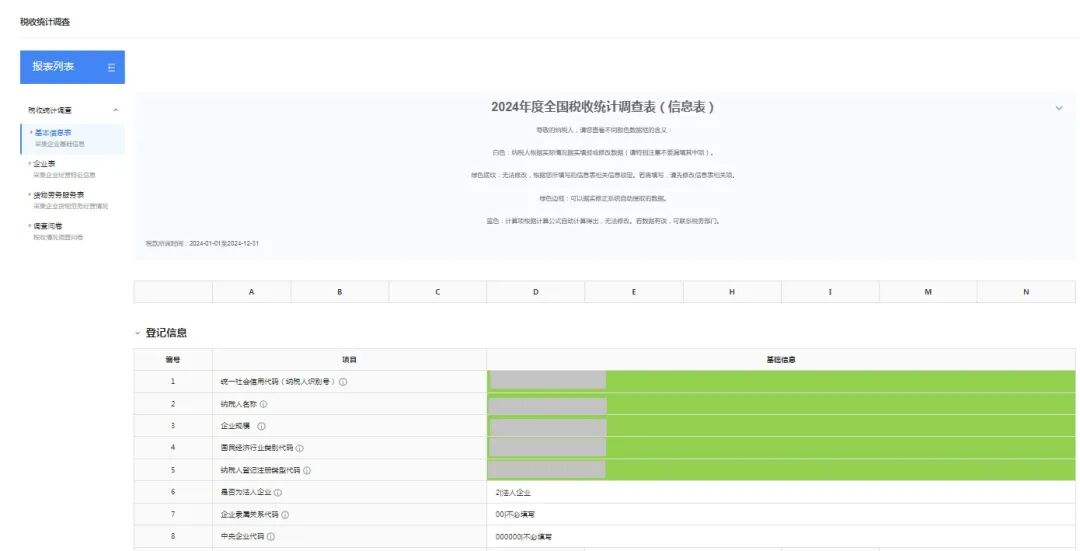The image size is (1080, 551).
Task: Open 货物劳务服务表 in the sidebar
Action: 73,200
